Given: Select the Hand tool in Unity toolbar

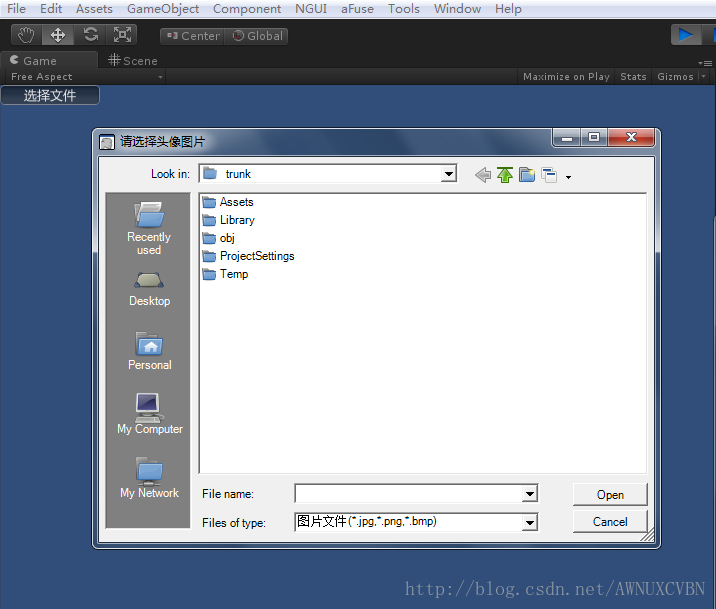Looking at the screenshot, I should point(26,35).
